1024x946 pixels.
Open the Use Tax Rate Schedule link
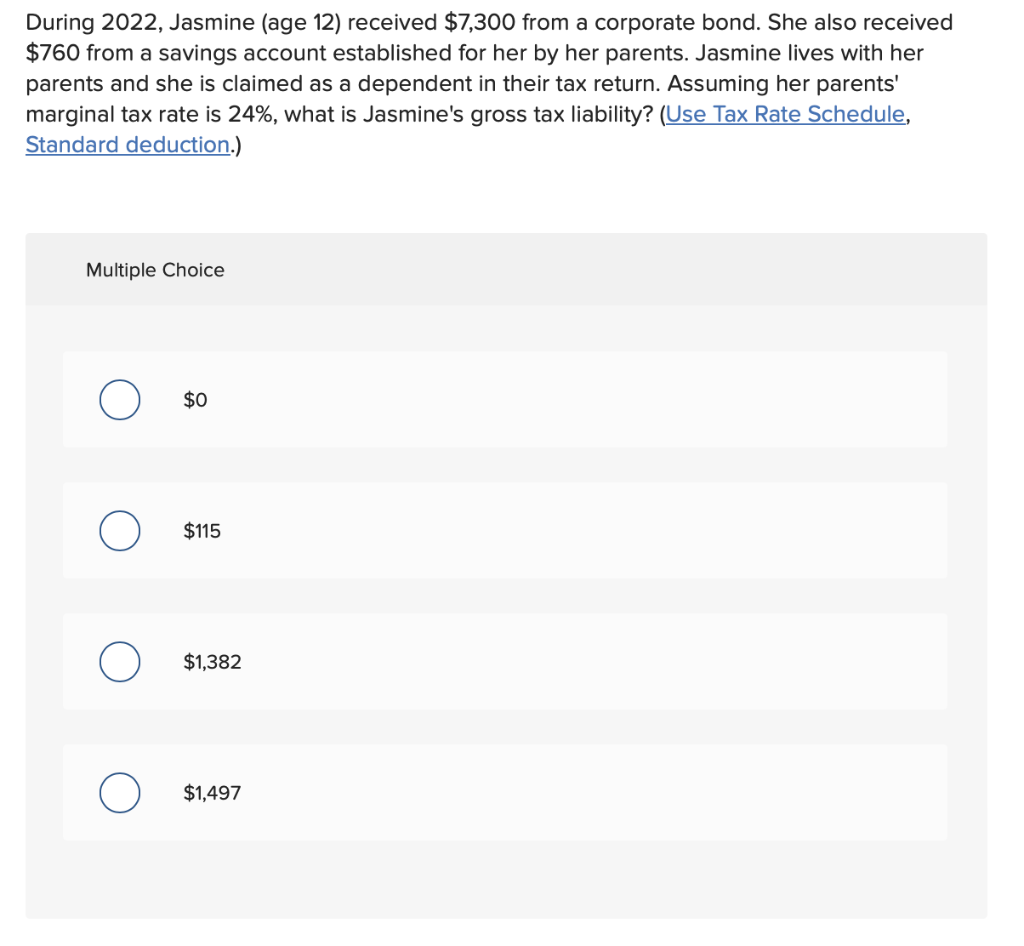(x=785, y=114)
